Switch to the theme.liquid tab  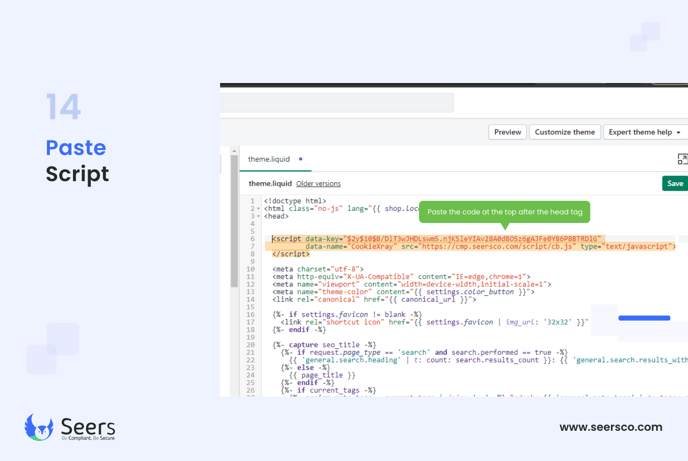tap(269, 159)
